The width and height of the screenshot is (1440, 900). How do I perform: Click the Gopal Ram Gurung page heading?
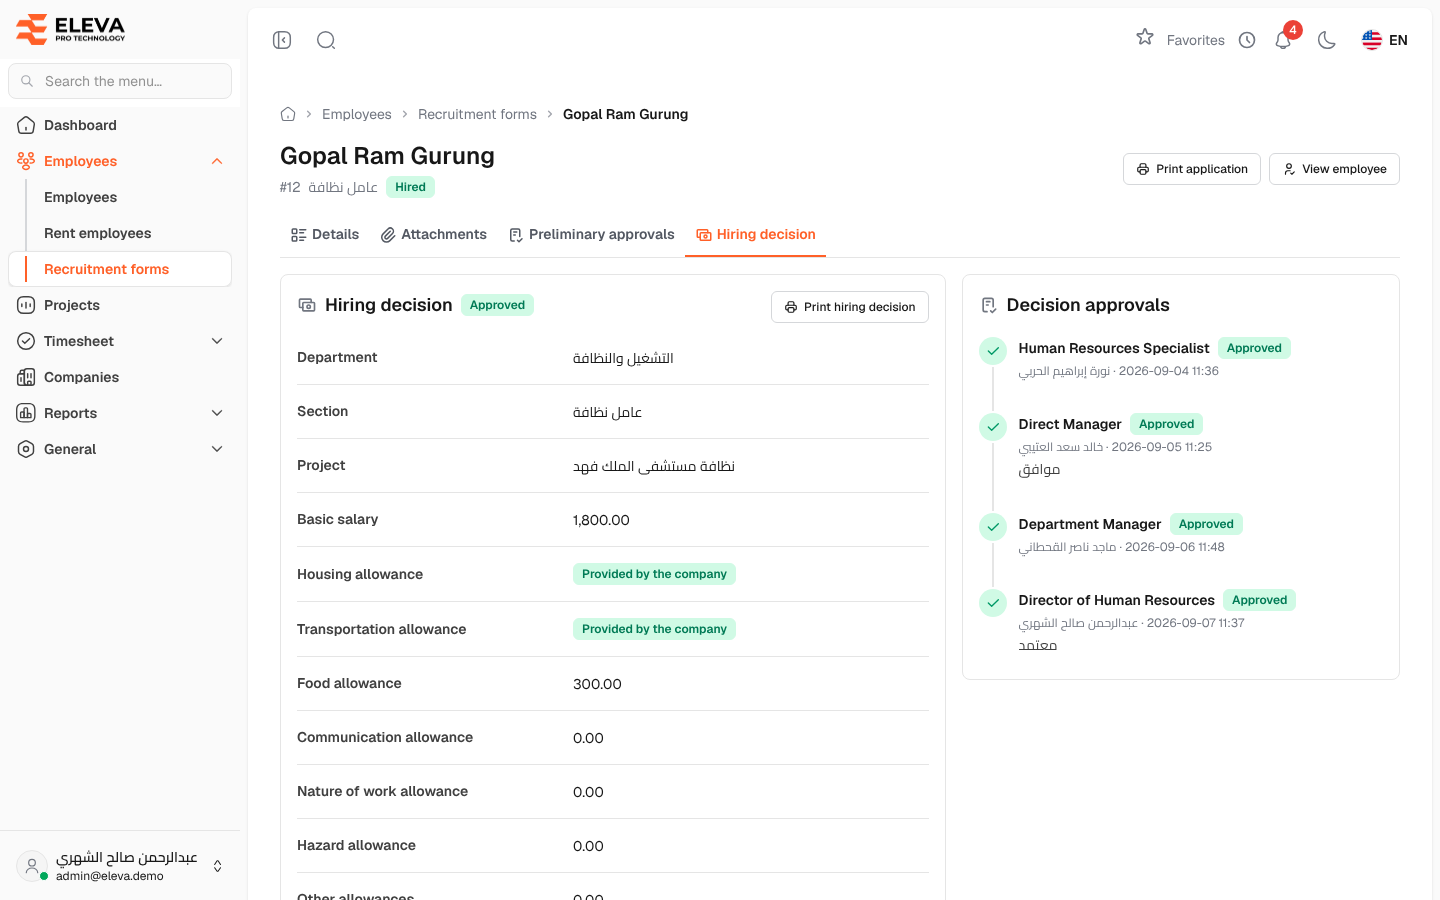tap(387, 156)
